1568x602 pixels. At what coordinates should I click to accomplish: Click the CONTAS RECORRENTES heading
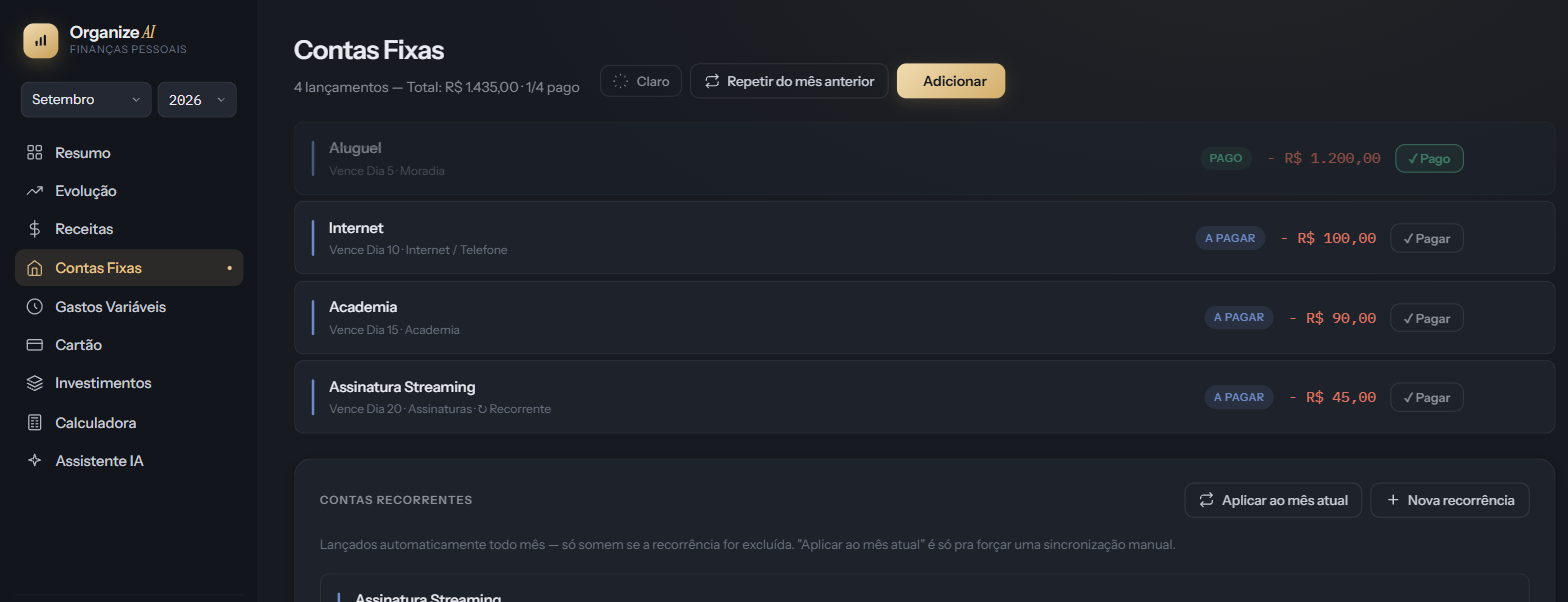[x=396, y=500]
